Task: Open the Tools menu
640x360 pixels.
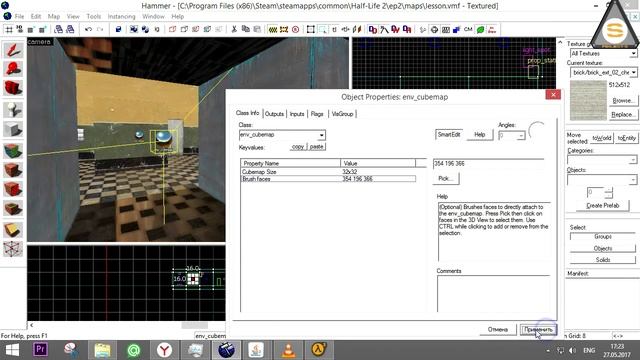Action: 93,16
